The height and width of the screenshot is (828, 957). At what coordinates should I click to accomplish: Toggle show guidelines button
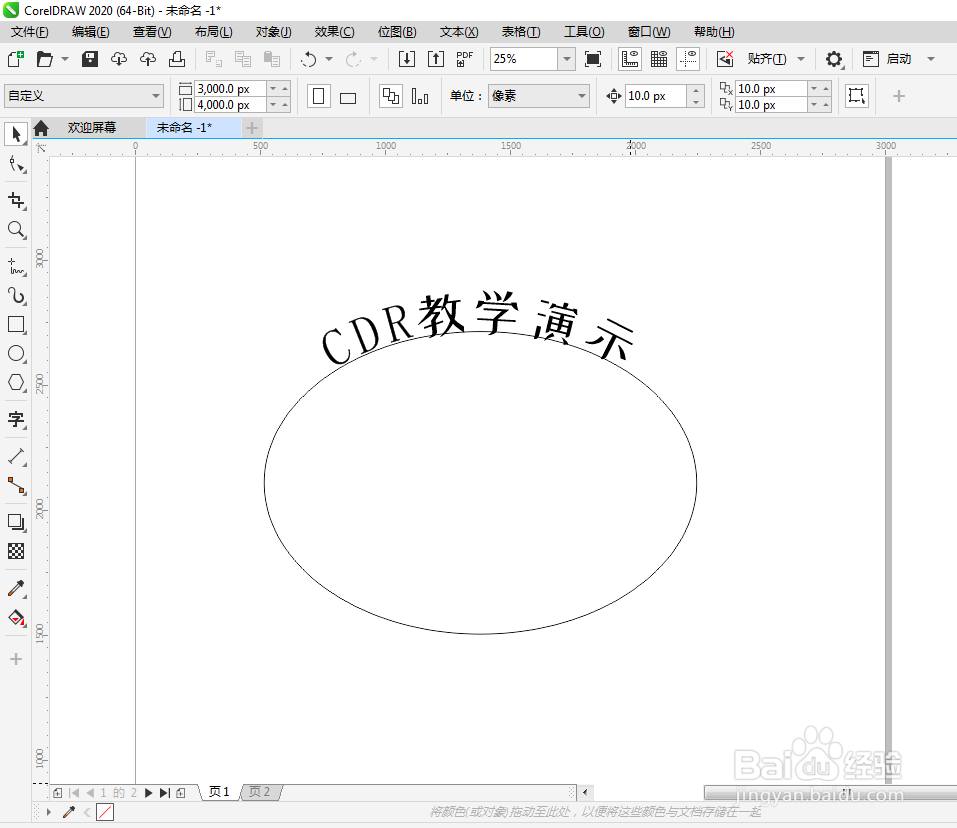pyautogui.click(x=688, y=59)
